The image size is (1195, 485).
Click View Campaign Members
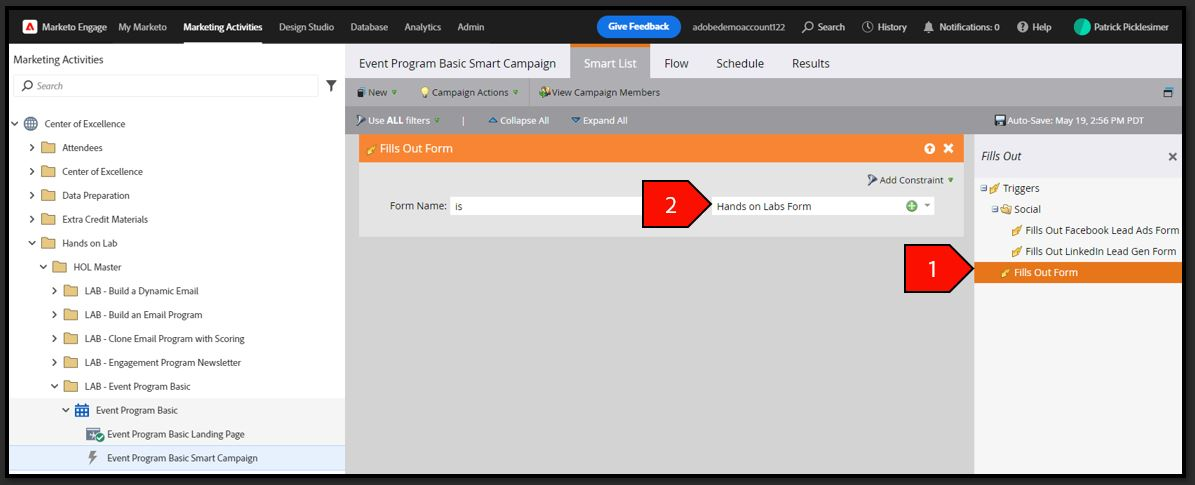[599, 92]
